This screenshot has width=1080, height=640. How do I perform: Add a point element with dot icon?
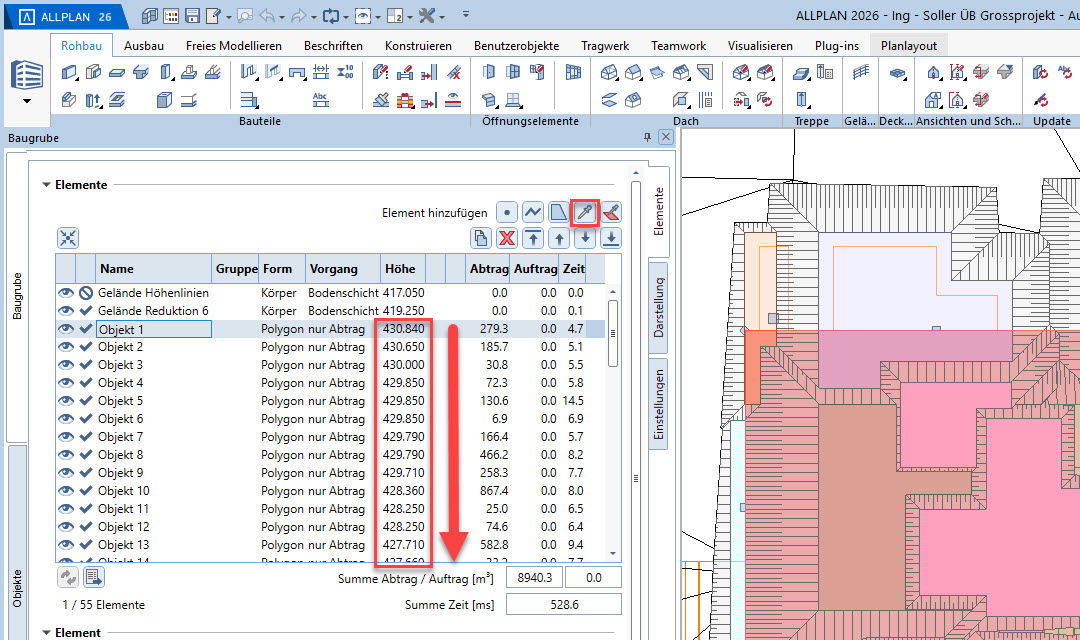click(508, 212)
